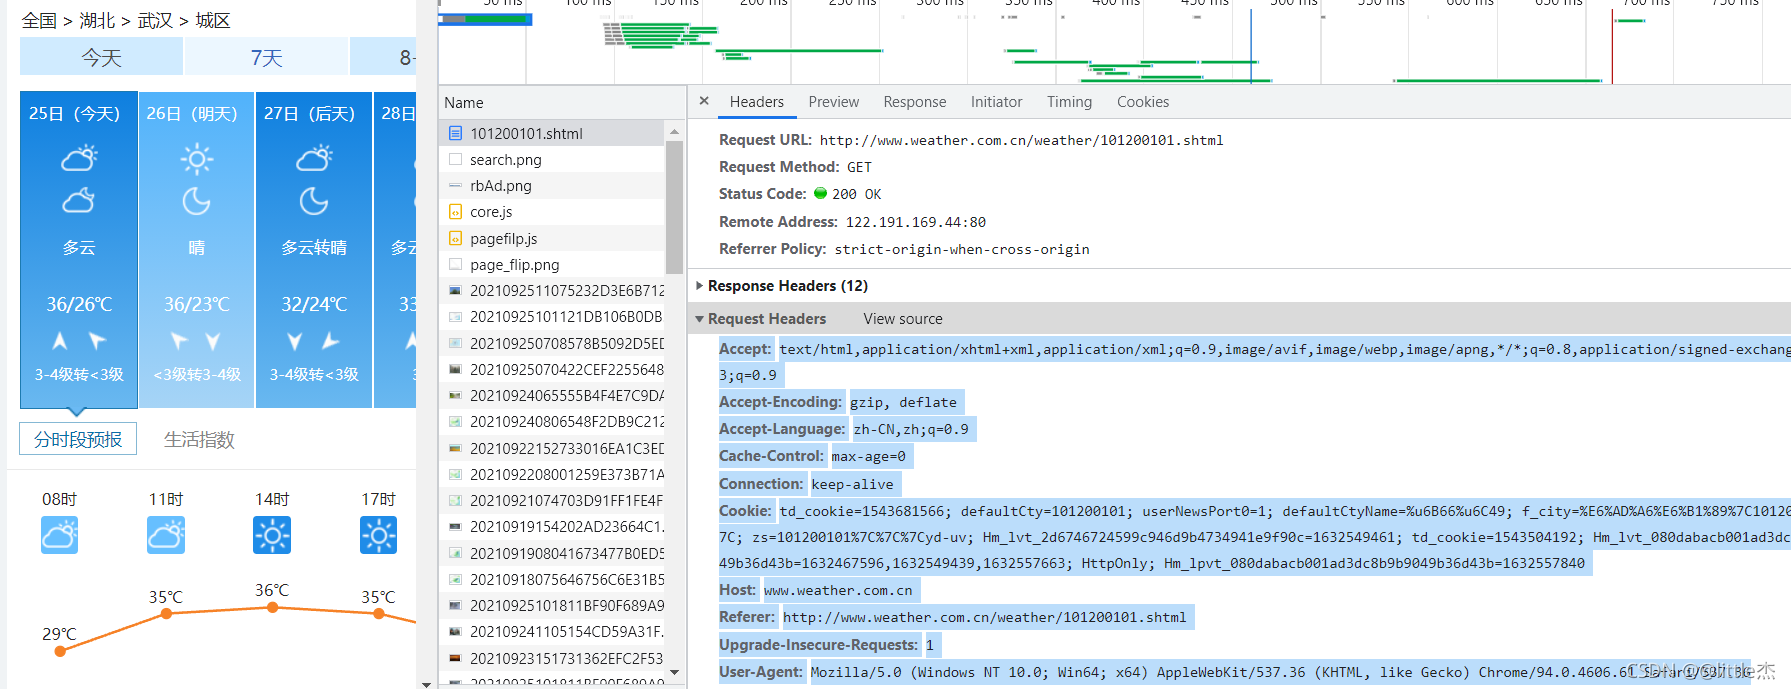This screenshot has height=689, width=1791.
Task: Click moon icon on 26日 card
Action: [x=197, y=202]
